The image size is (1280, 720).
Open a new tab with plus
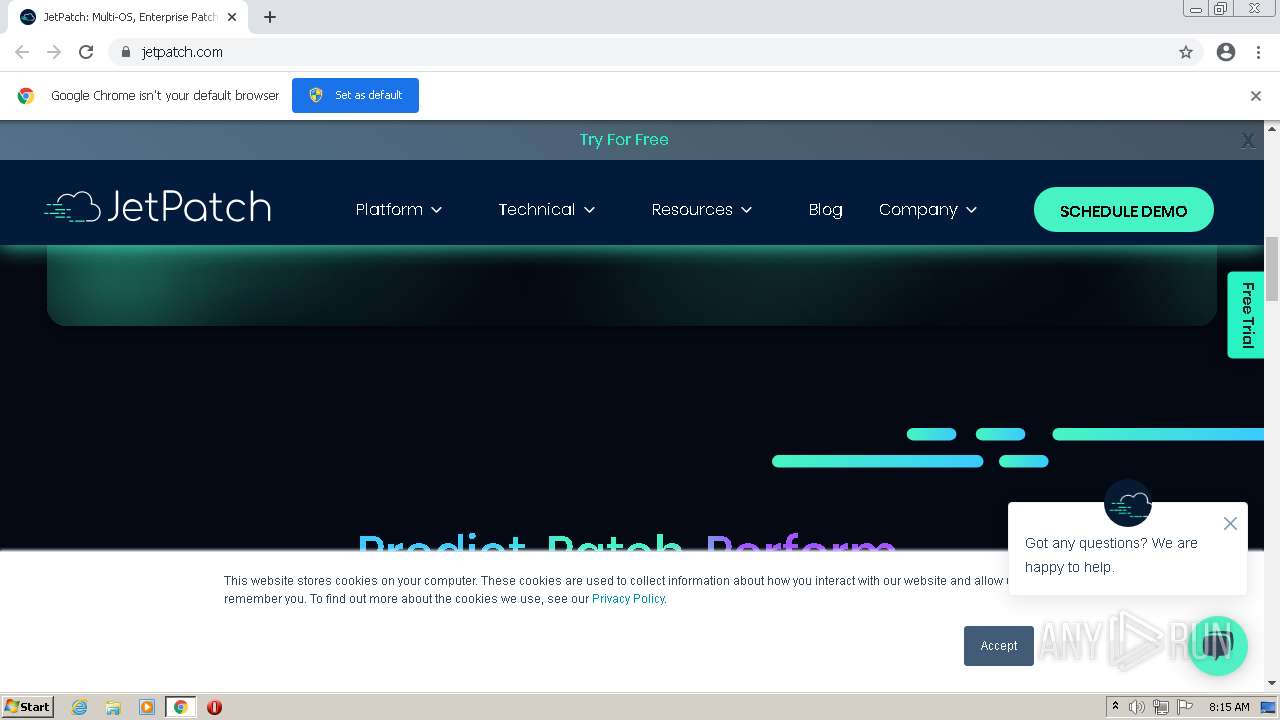pos(270,17)
